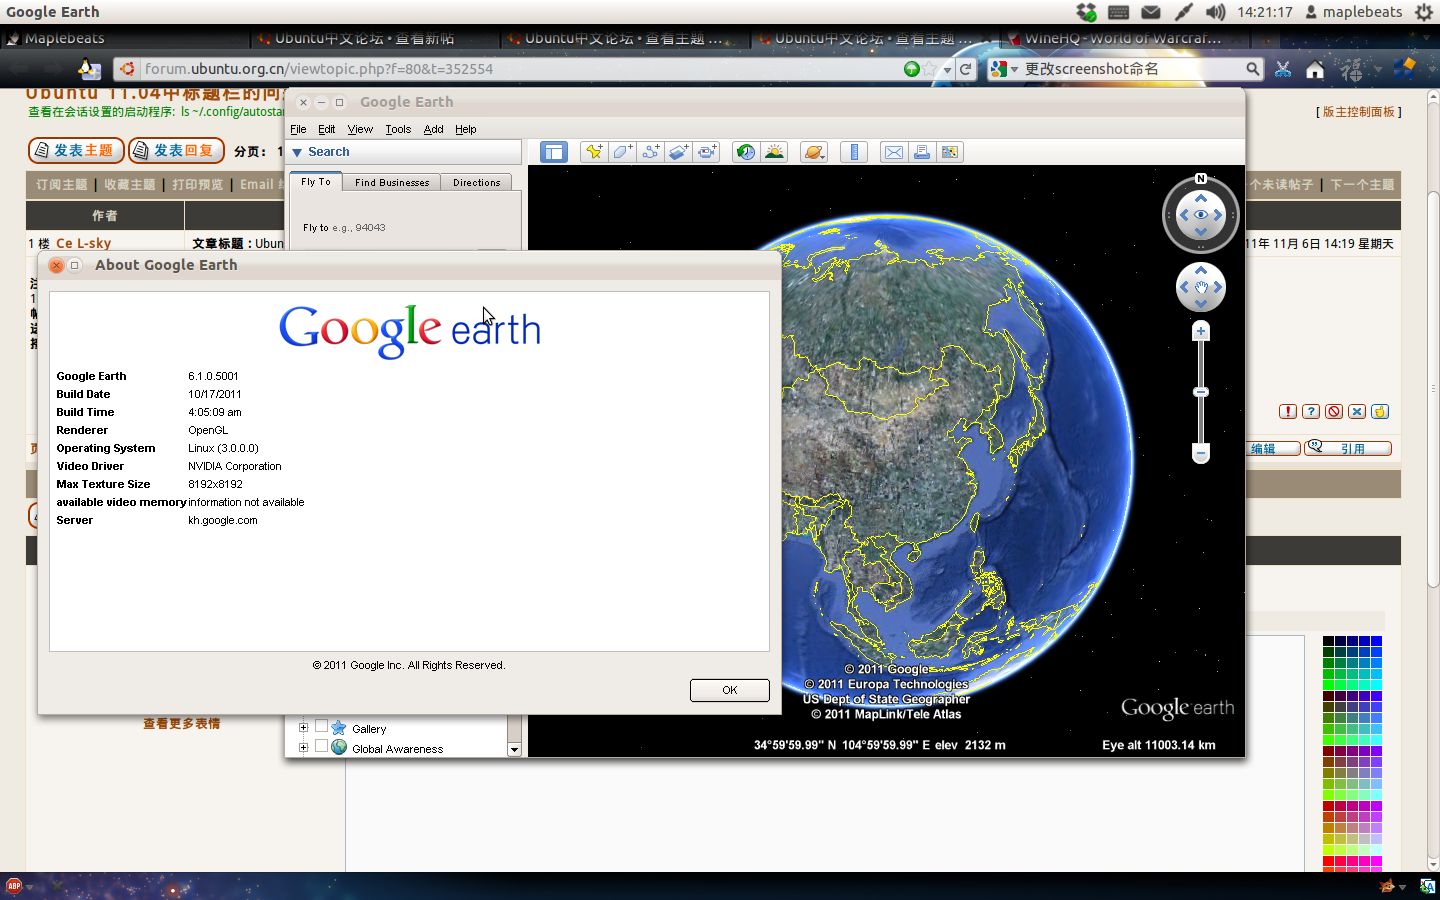Open the Add menu in Google Earth

coord(433,129)
